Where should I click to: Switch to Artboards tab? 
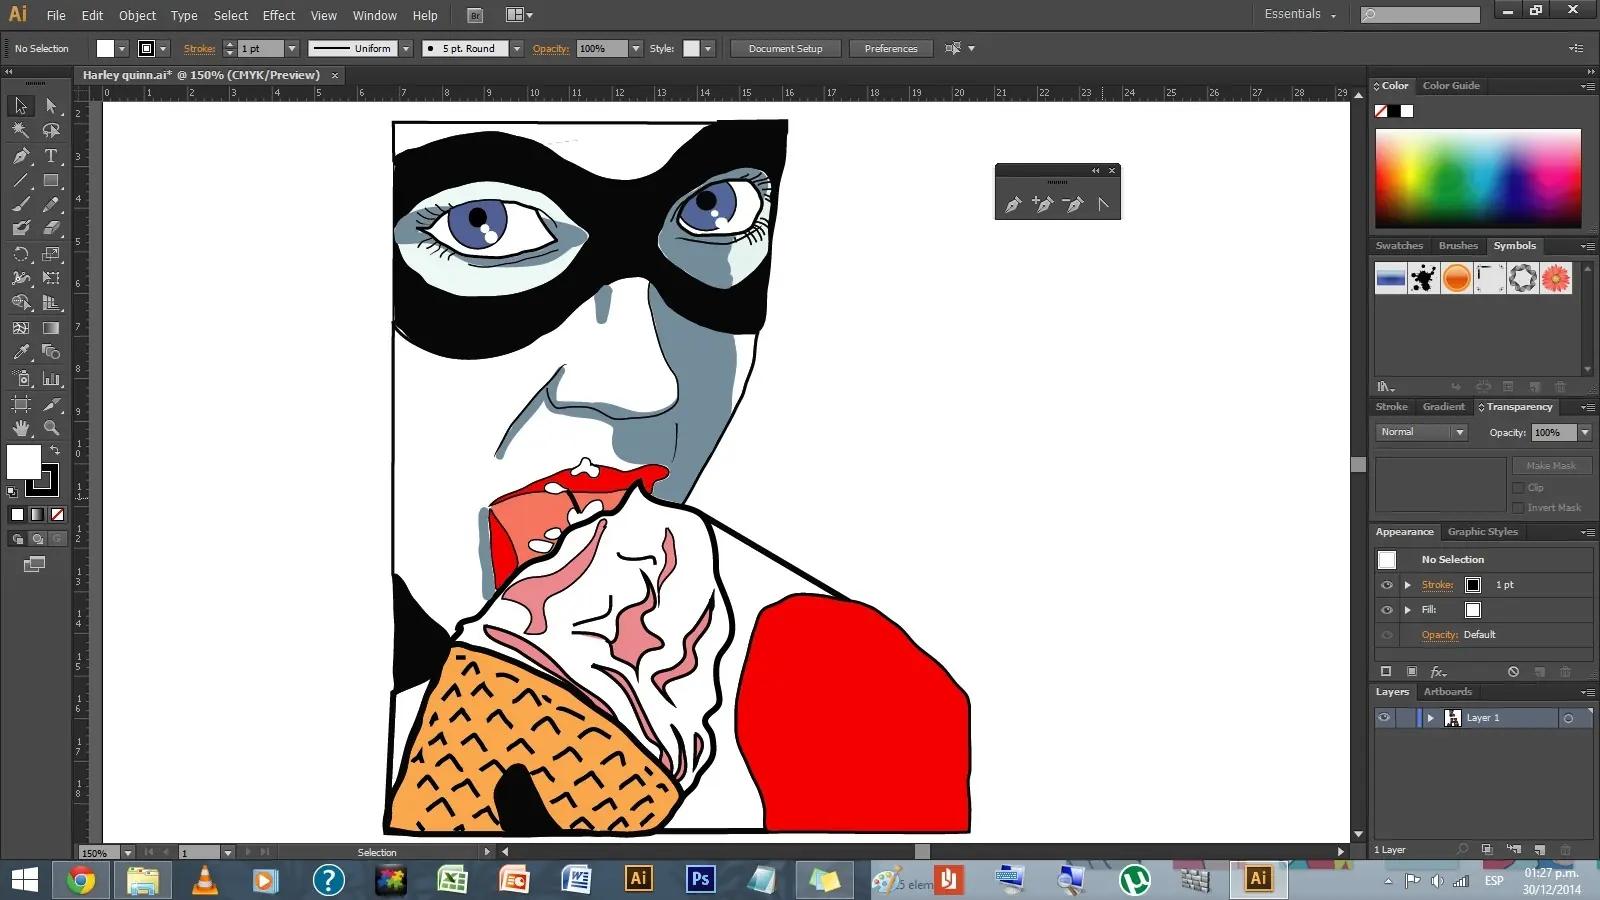tap(1447, 692)
